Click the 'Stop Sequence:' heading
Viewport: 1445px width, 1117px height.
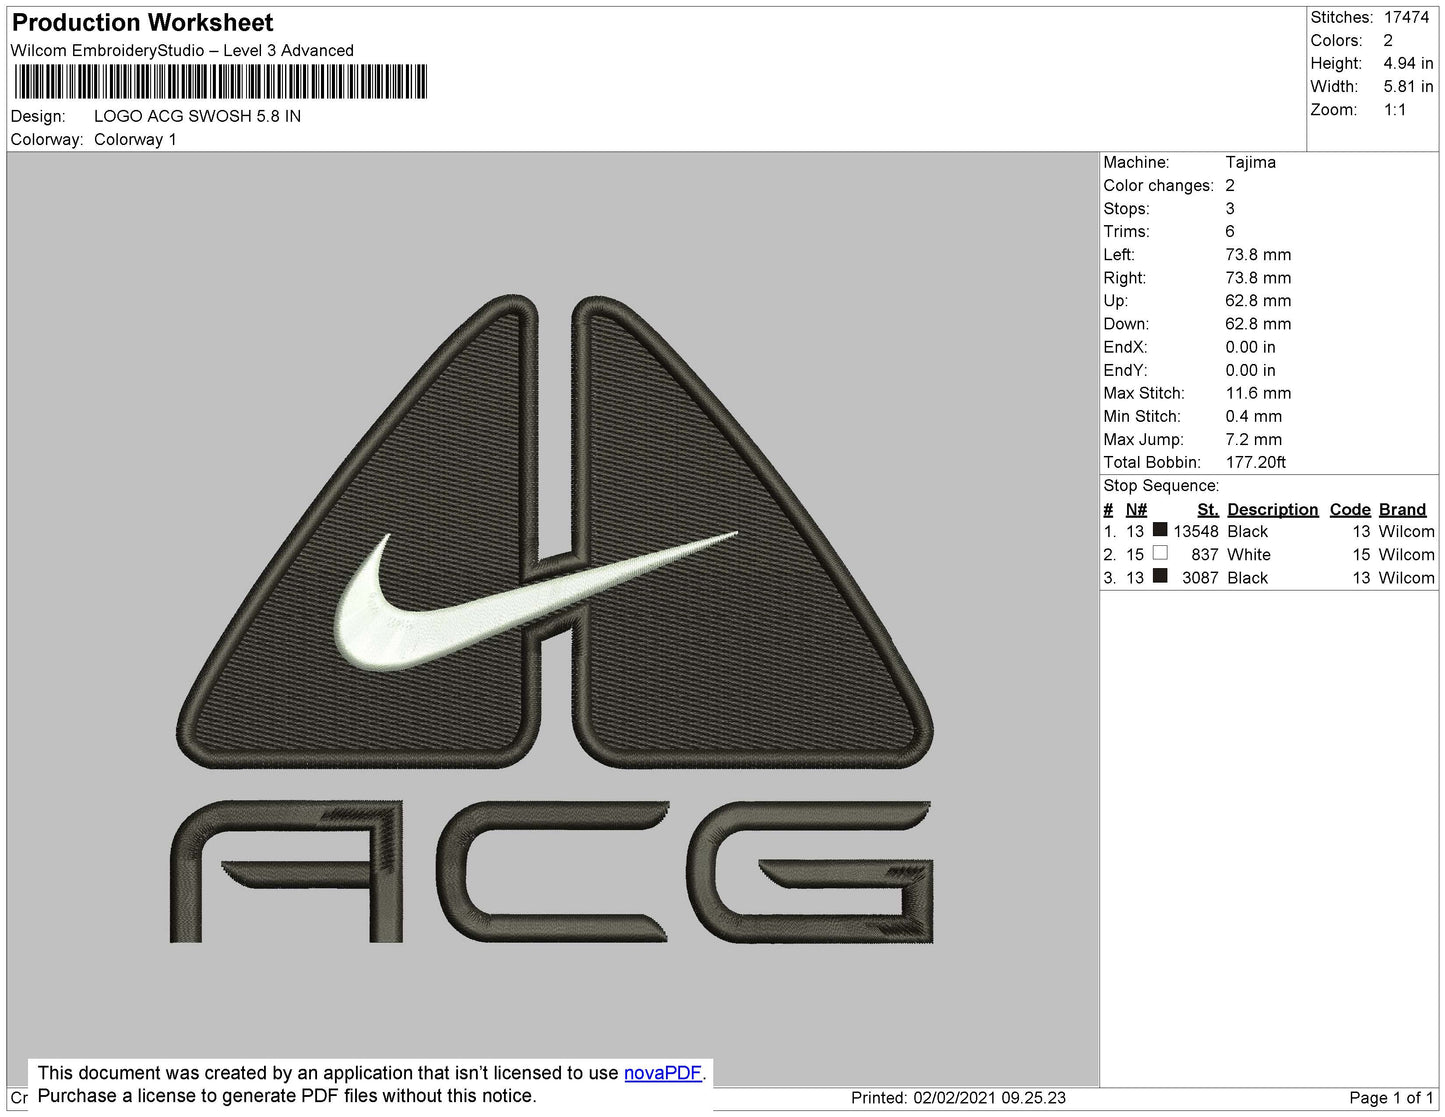point(1161,485)
